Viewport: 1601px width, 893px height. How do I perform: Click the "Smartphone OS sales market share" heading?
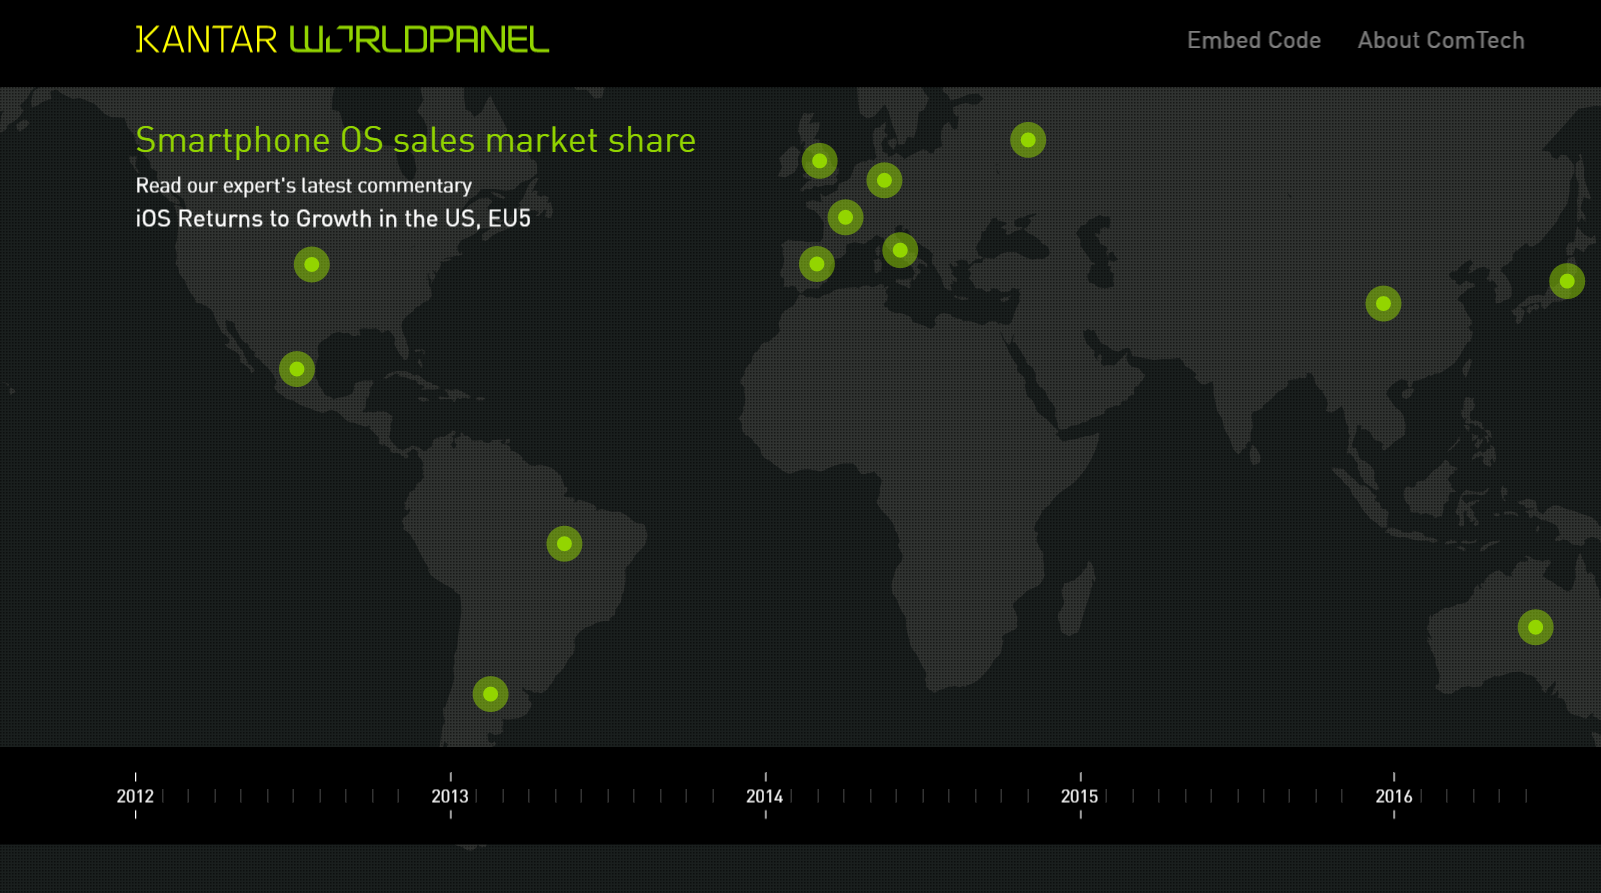coord(416,141)
